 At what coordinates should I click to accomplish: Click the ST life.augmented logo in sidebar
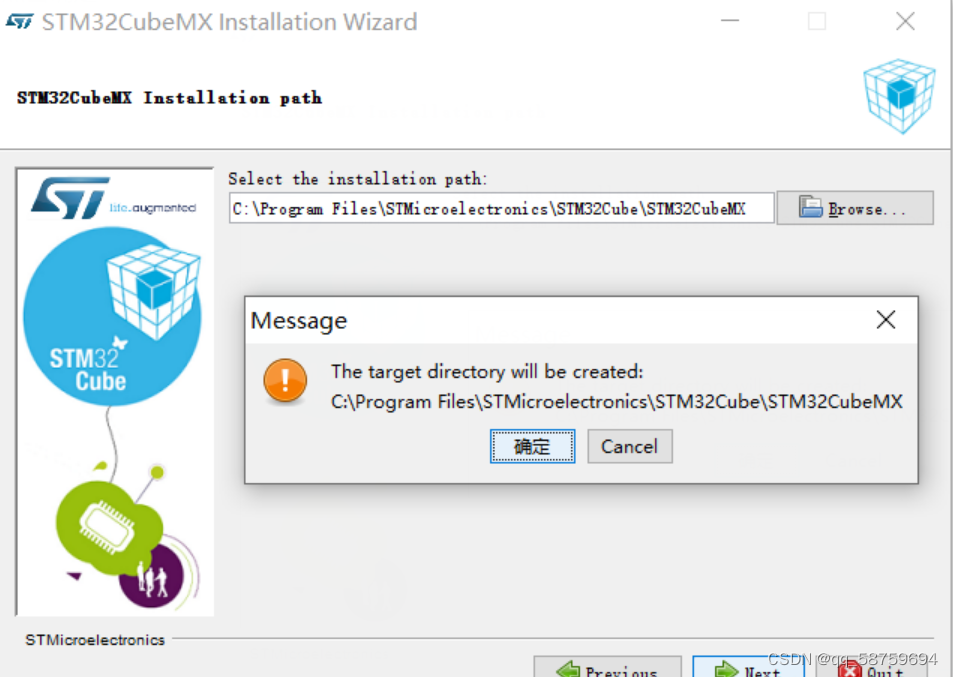click(x=114, y=198)
